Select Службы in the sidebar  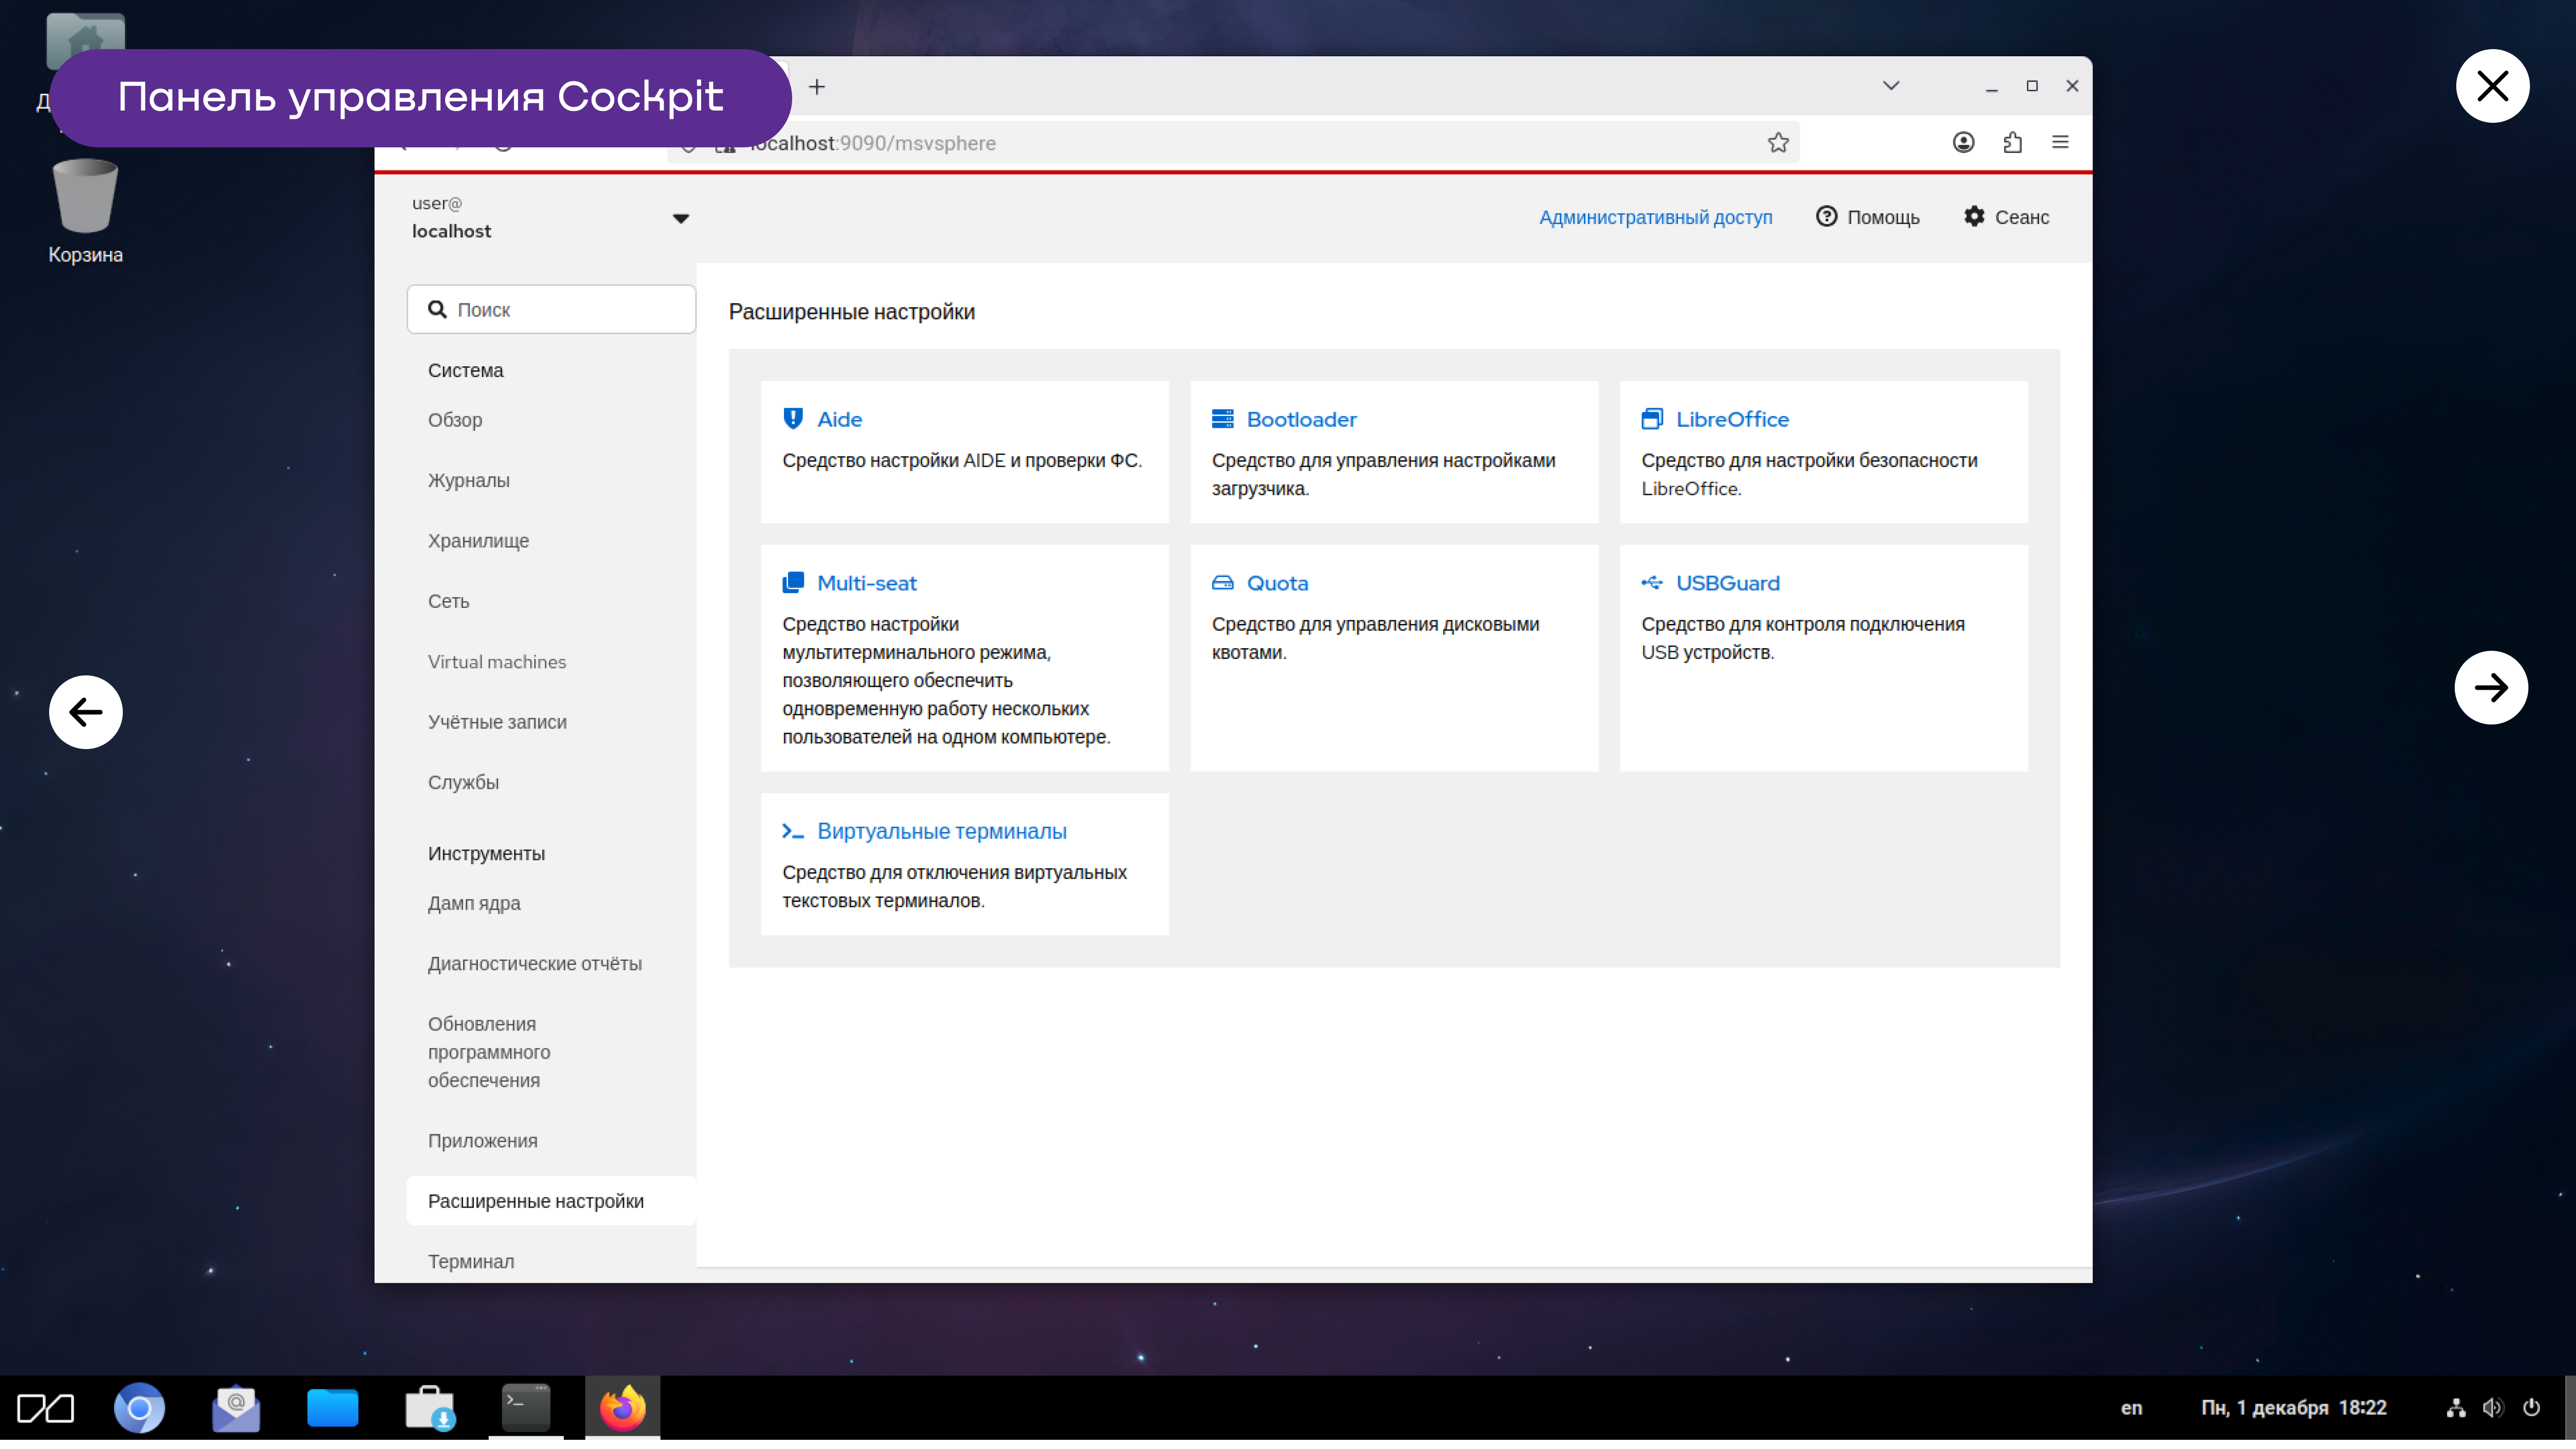463,782
